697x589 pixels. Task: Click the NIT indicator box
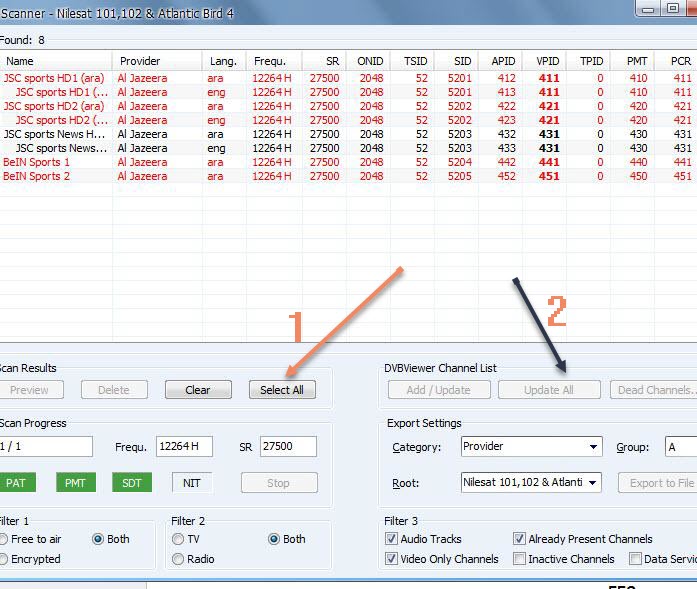[191, 483]
